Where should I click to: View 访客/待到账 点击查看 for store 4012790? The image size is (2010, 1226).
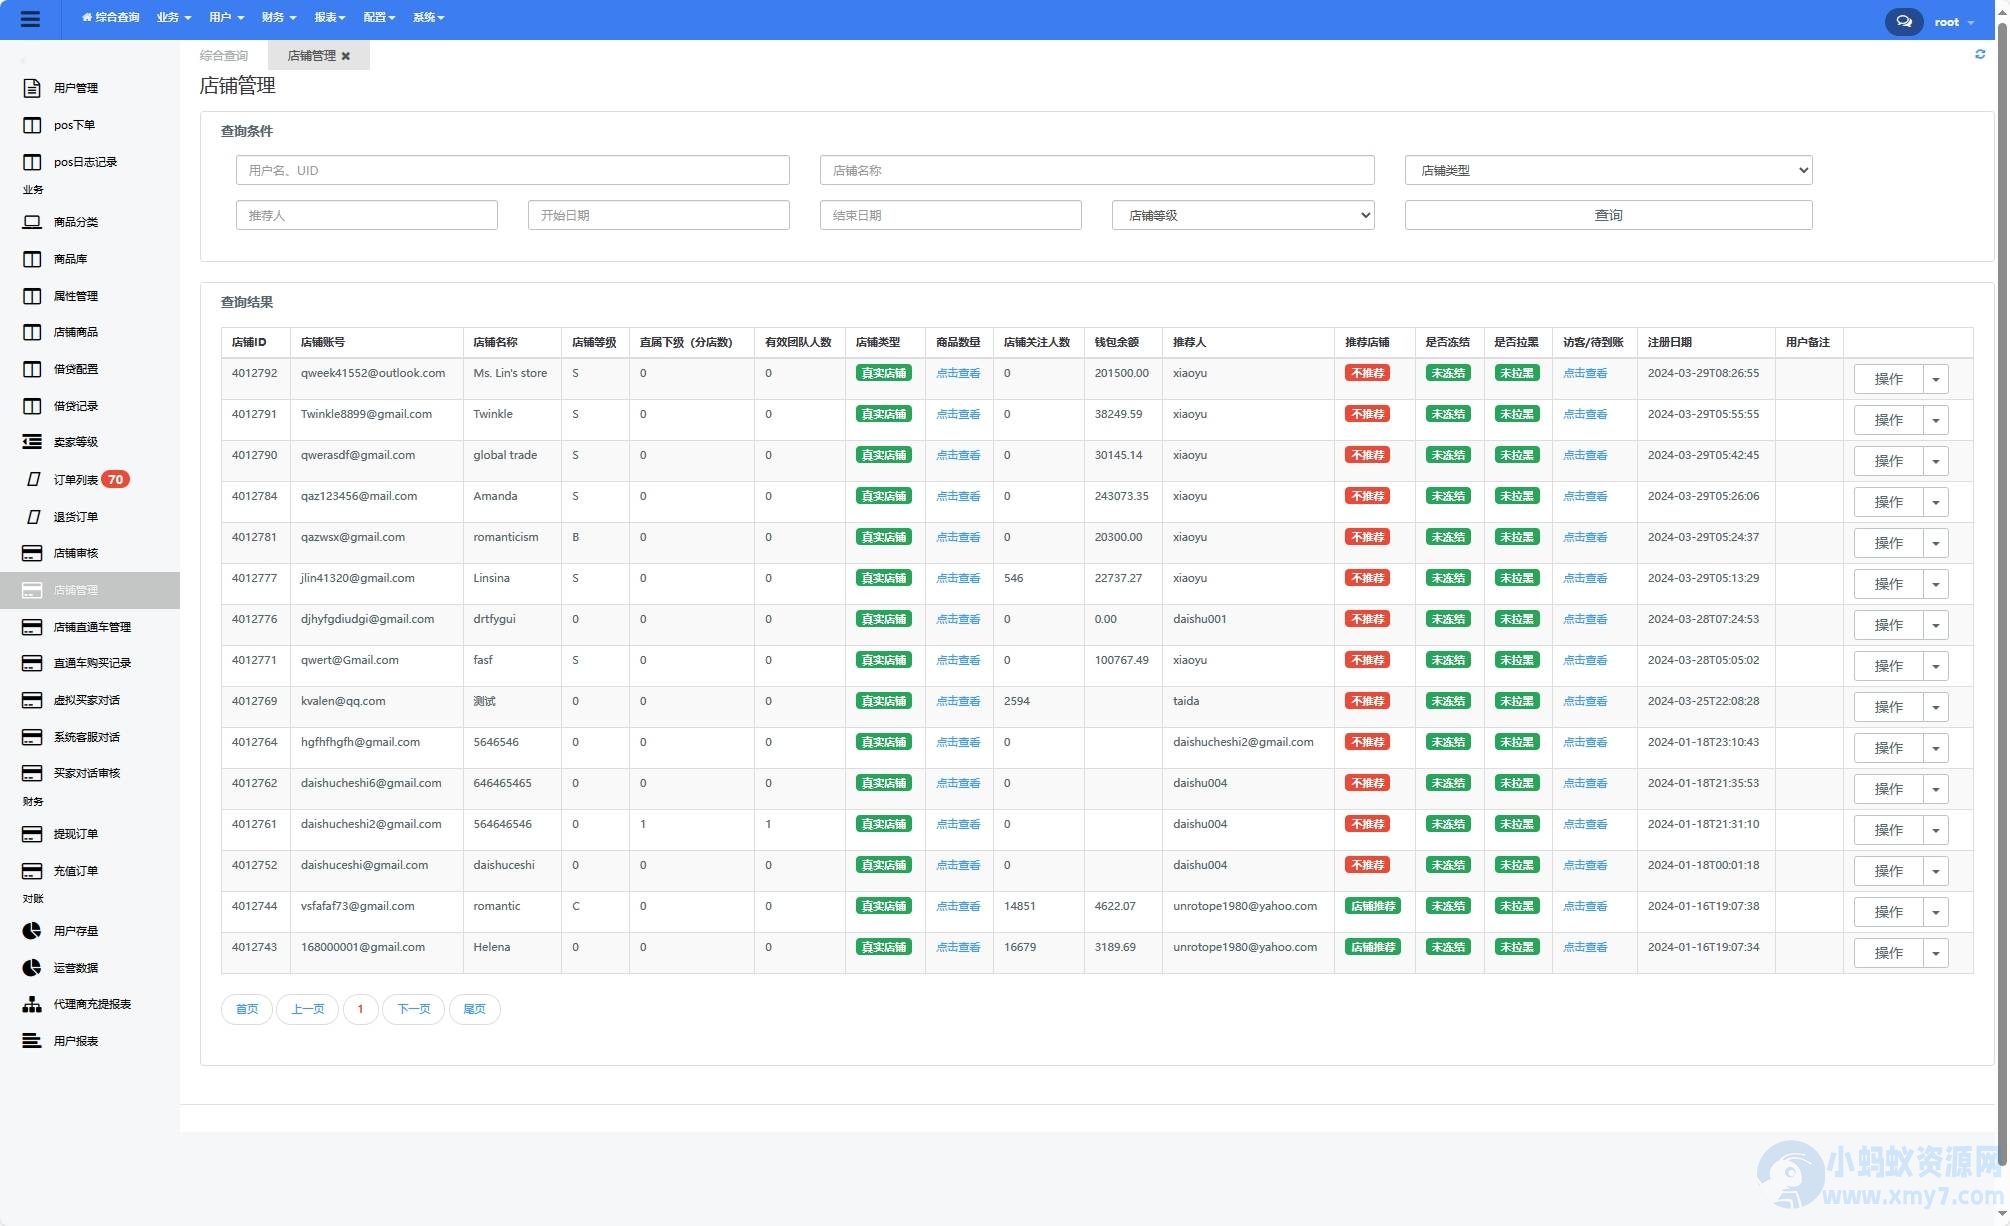tap(1585, 455)
